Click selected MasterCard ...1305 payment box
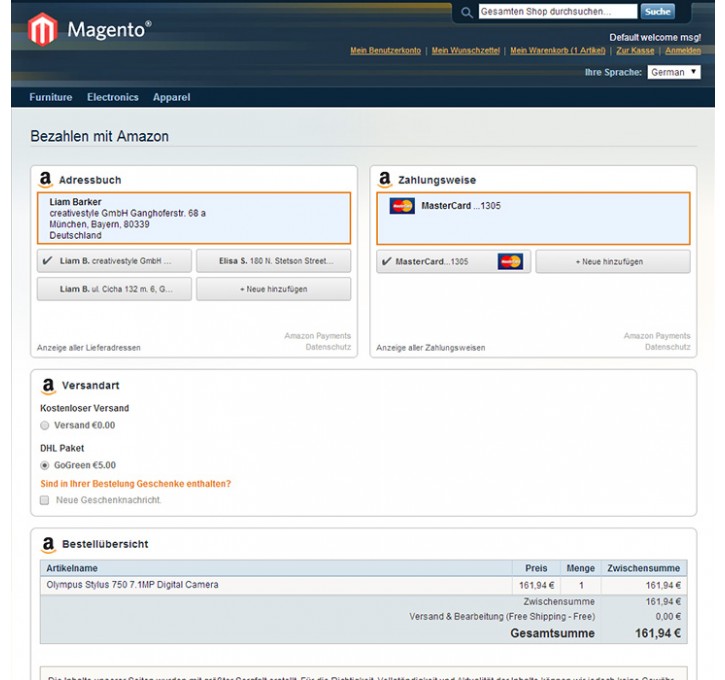The height and width of the screenshot is (680, 725). (x=533, y=218)
